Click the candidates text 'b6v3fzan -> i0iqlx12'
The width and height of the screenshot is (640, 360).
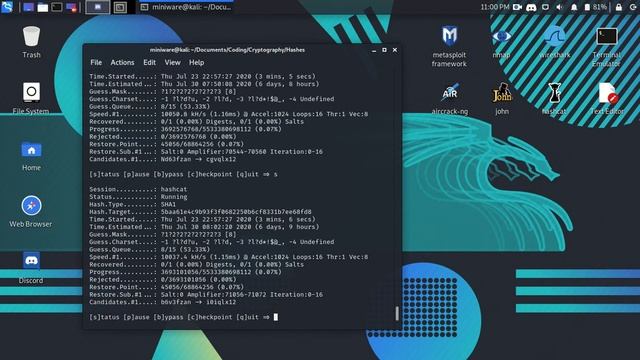pos(198,302)
